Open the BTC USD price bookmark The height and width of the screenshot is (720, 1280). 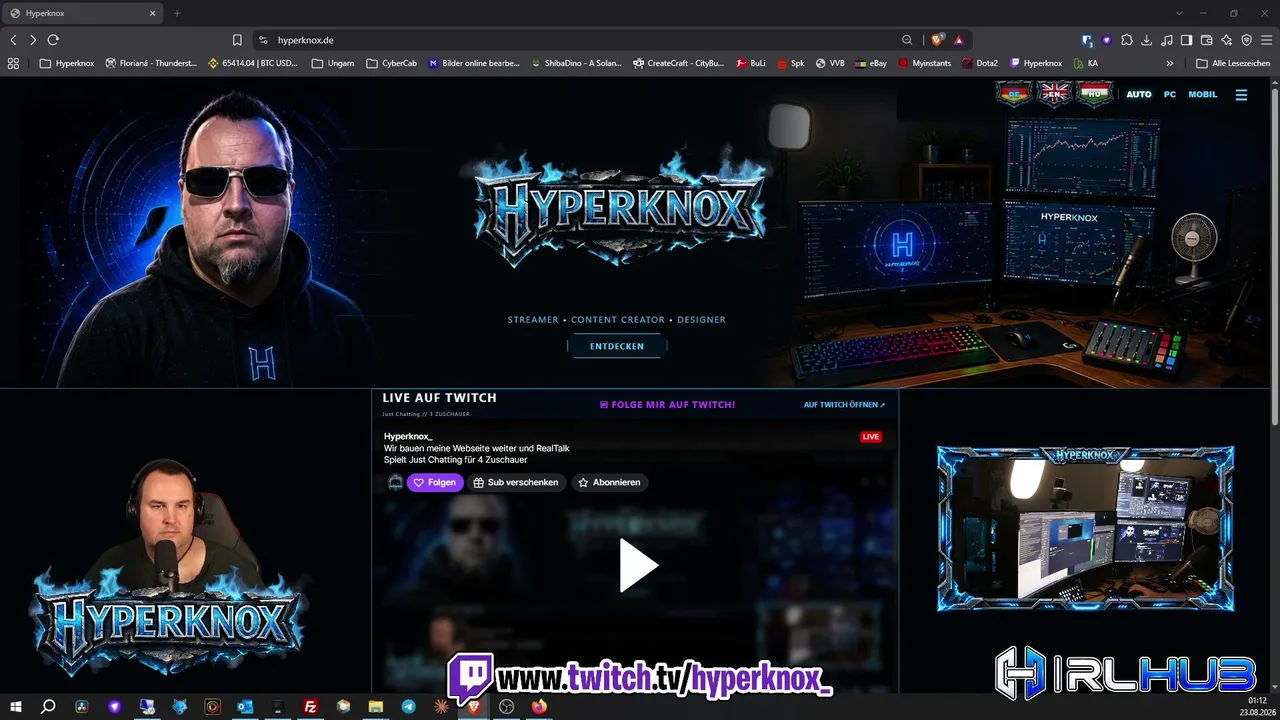253,63
